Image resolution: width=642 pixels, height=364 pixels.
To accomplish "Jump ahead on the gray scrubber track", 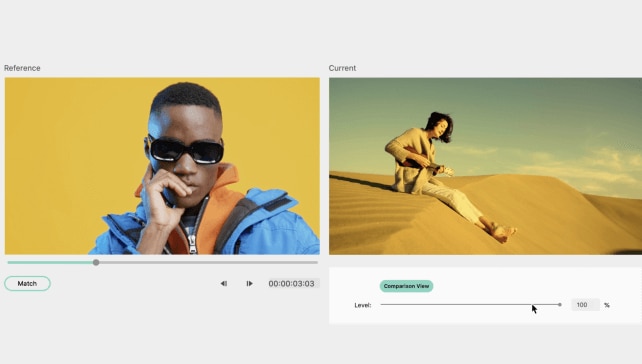I will click(x=208, y=262).
